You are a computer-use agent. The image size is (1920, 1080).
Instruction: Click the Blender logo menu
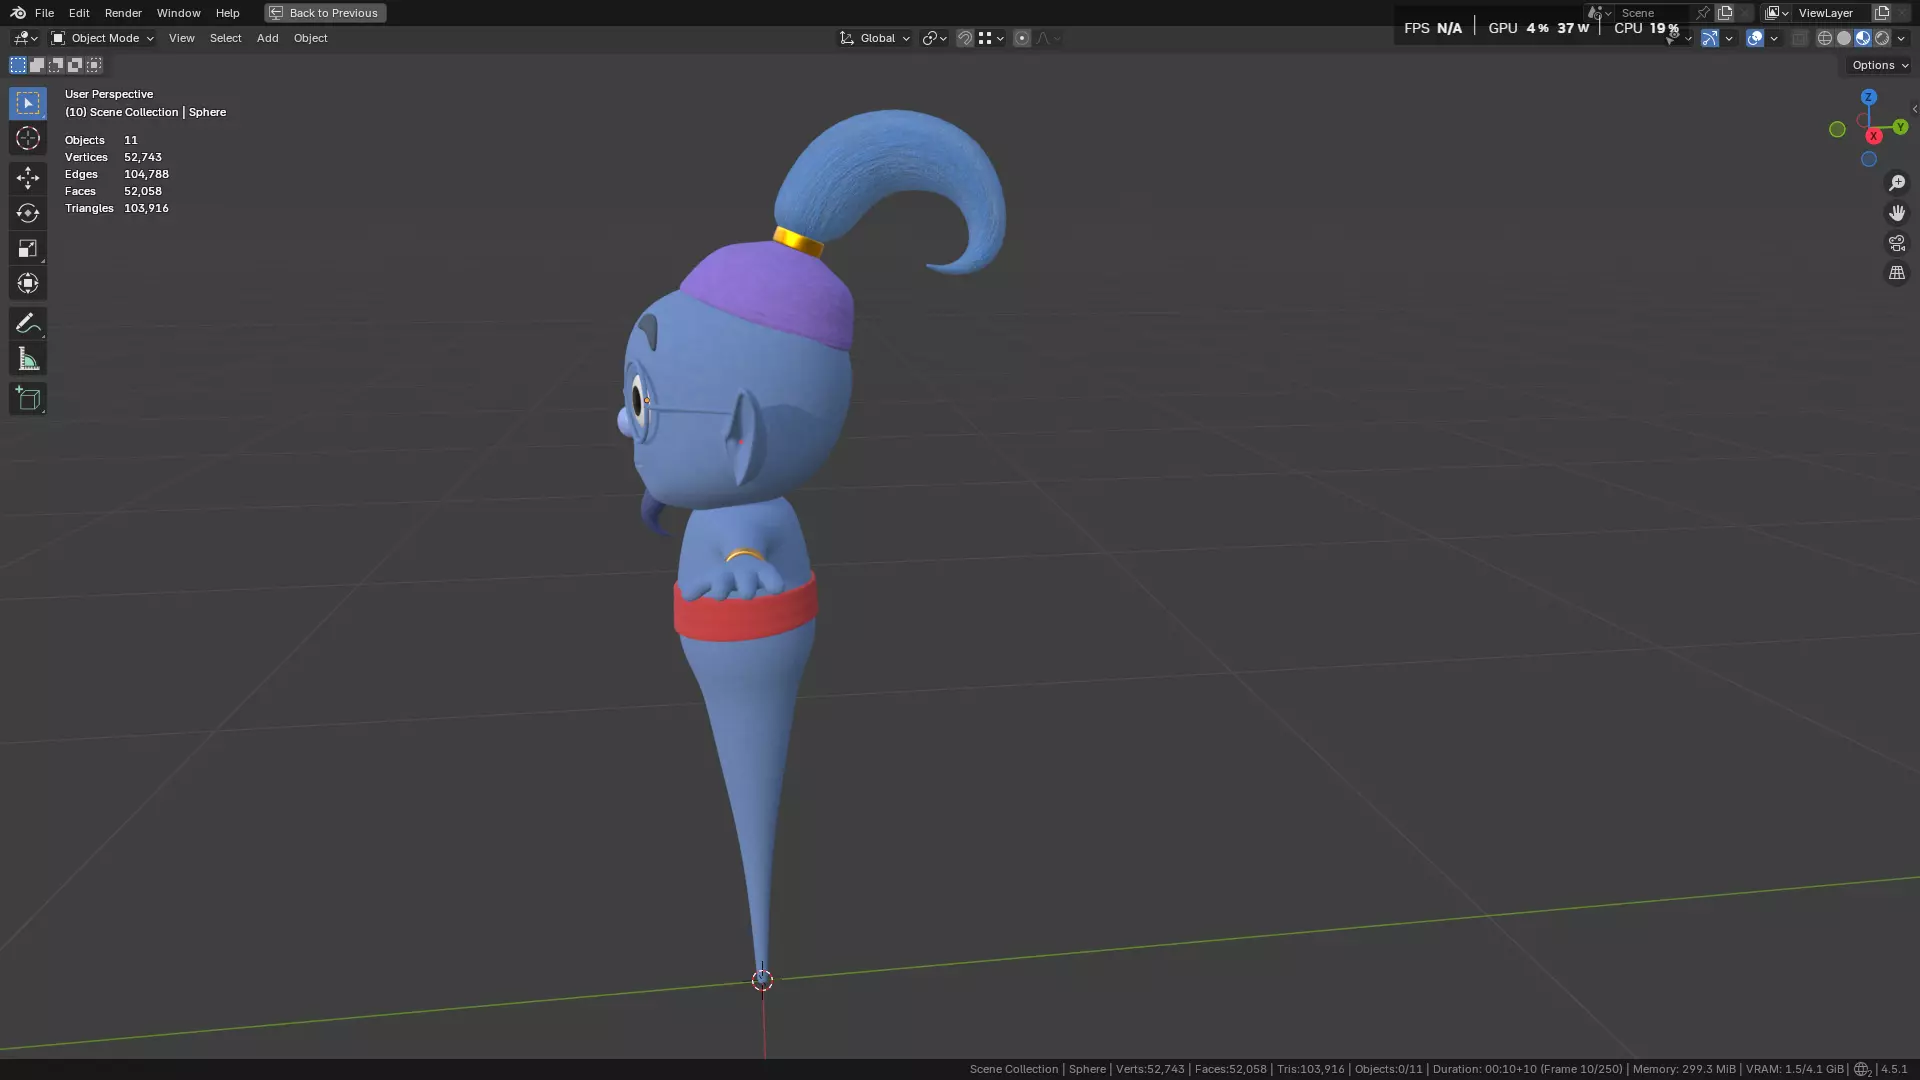pyautogui.click(x=18, y=13)
